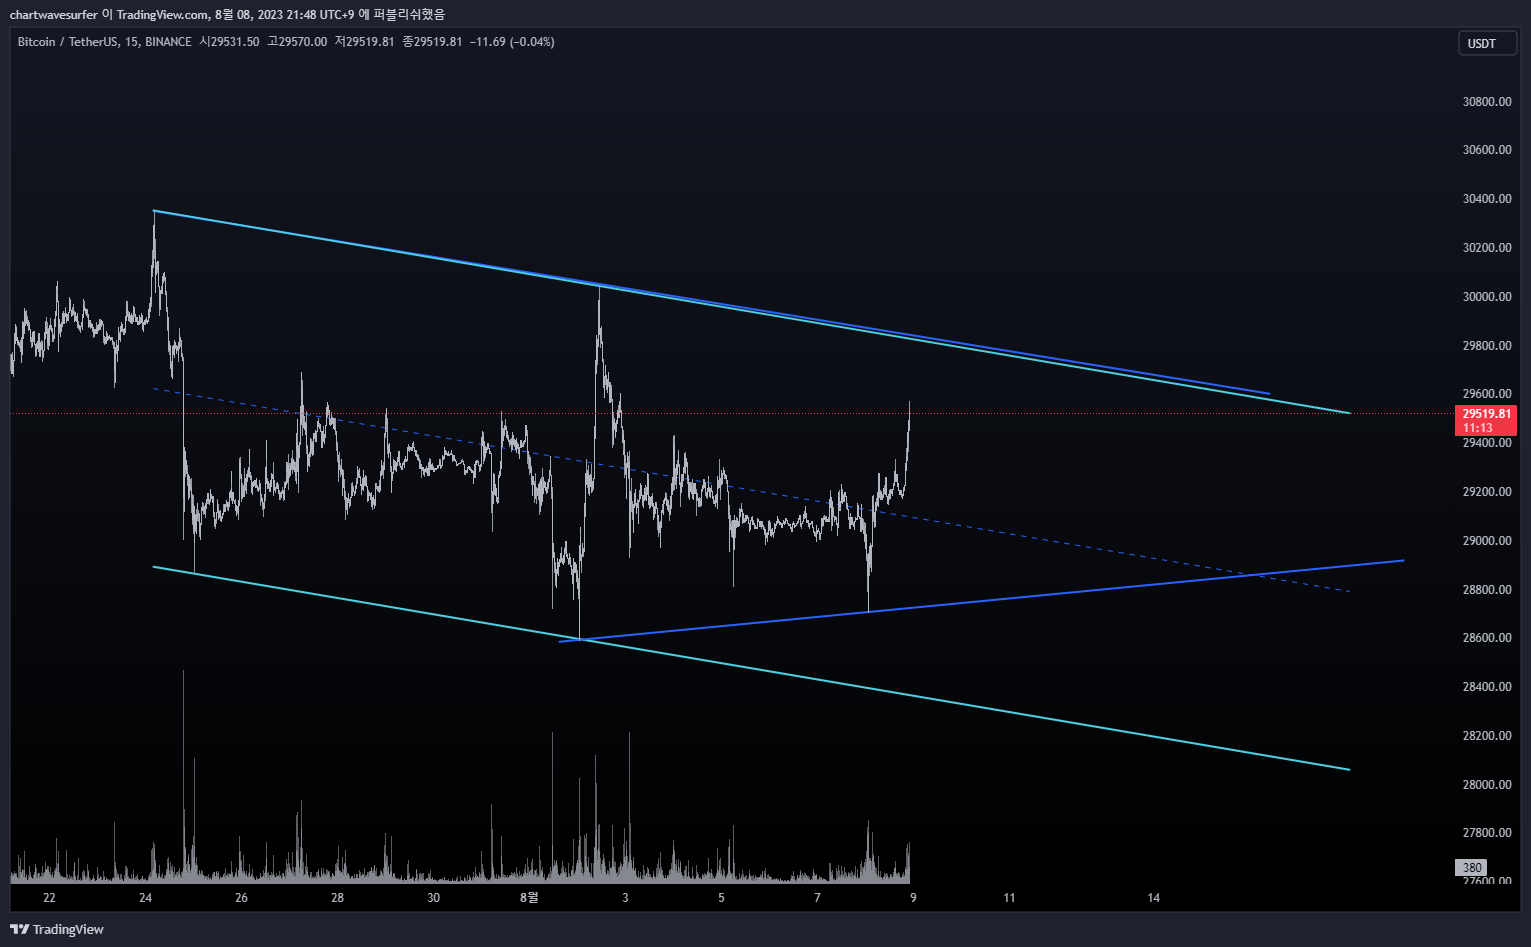Click the time axis label 14
Screen dimensions: 1531x947
click(1153, 897)
